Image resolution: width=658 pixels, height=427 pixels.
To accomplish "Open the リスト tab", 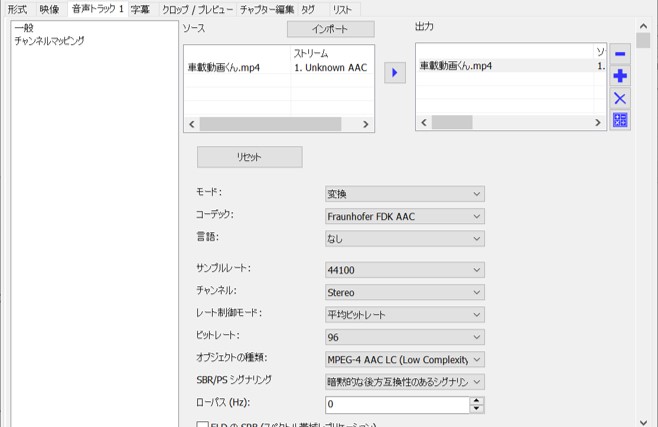I will (x=342, y=9).
